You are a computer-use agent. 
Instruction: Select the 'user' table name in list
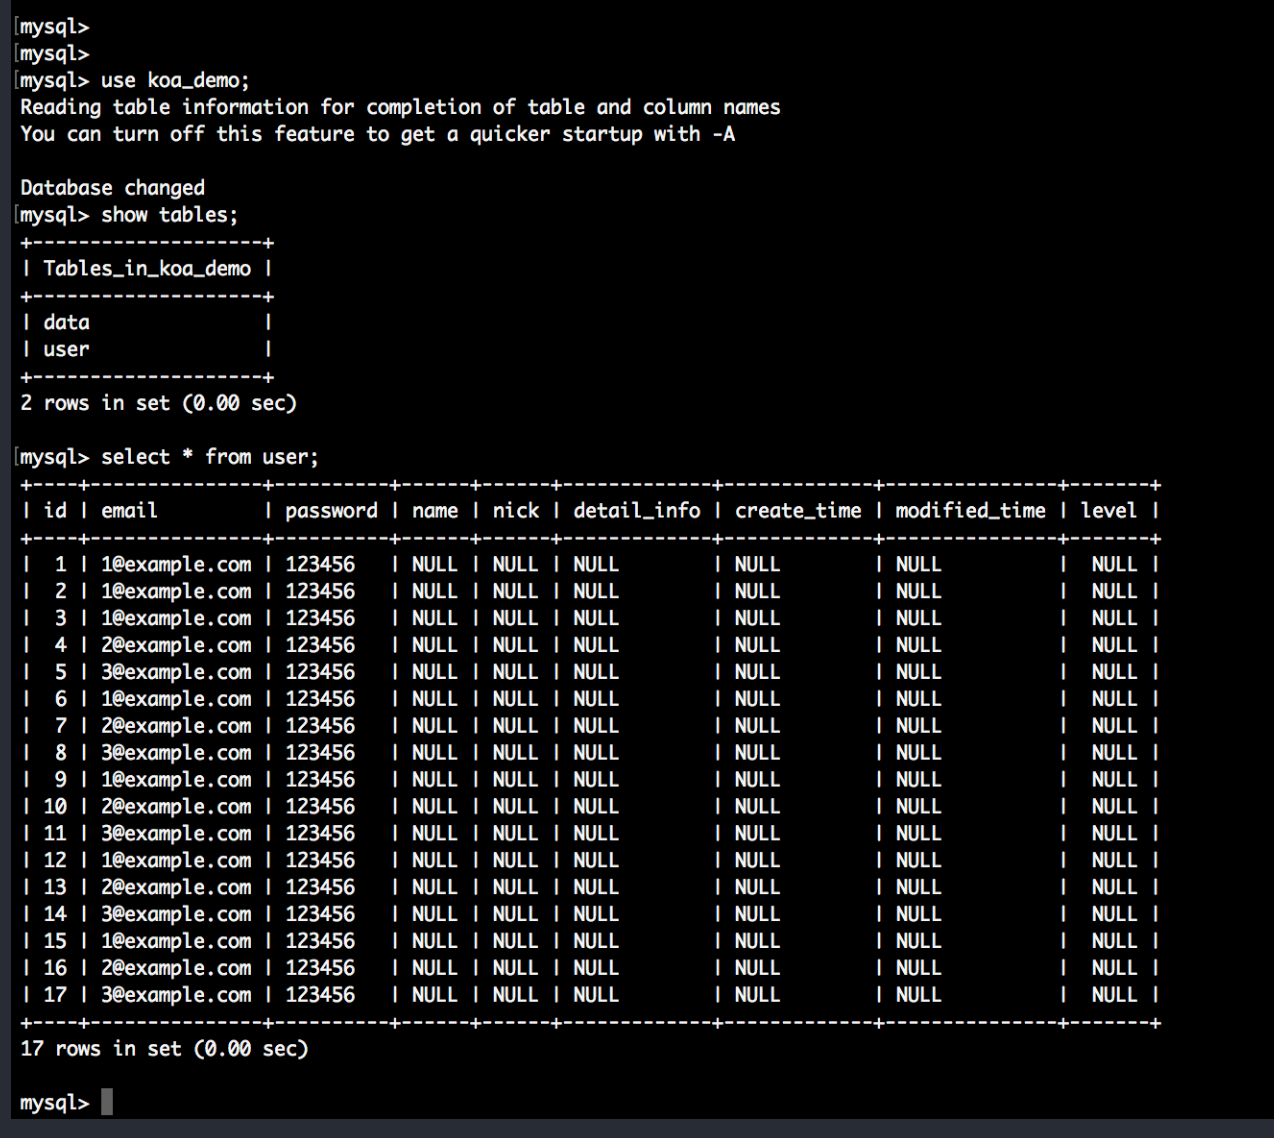[x=66, y=349]
